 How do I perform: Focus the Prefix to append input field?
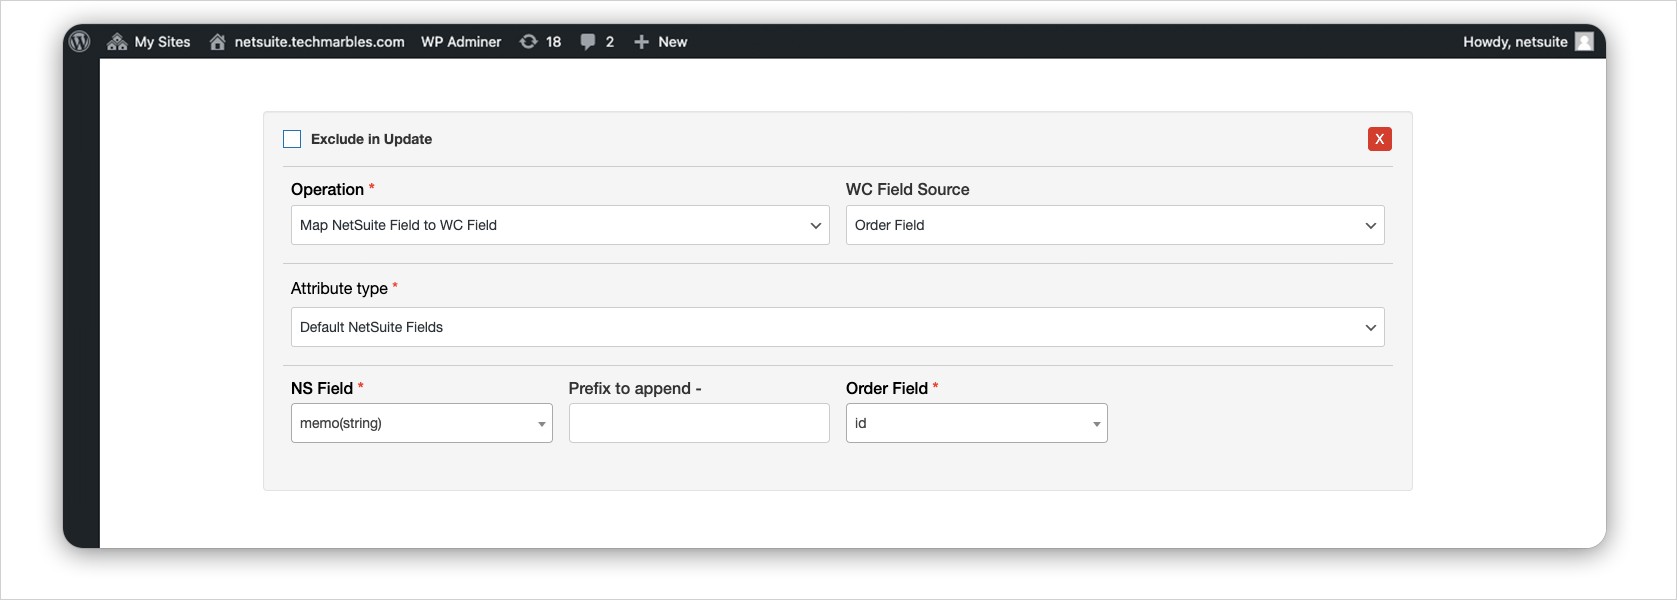coord(699,423)
